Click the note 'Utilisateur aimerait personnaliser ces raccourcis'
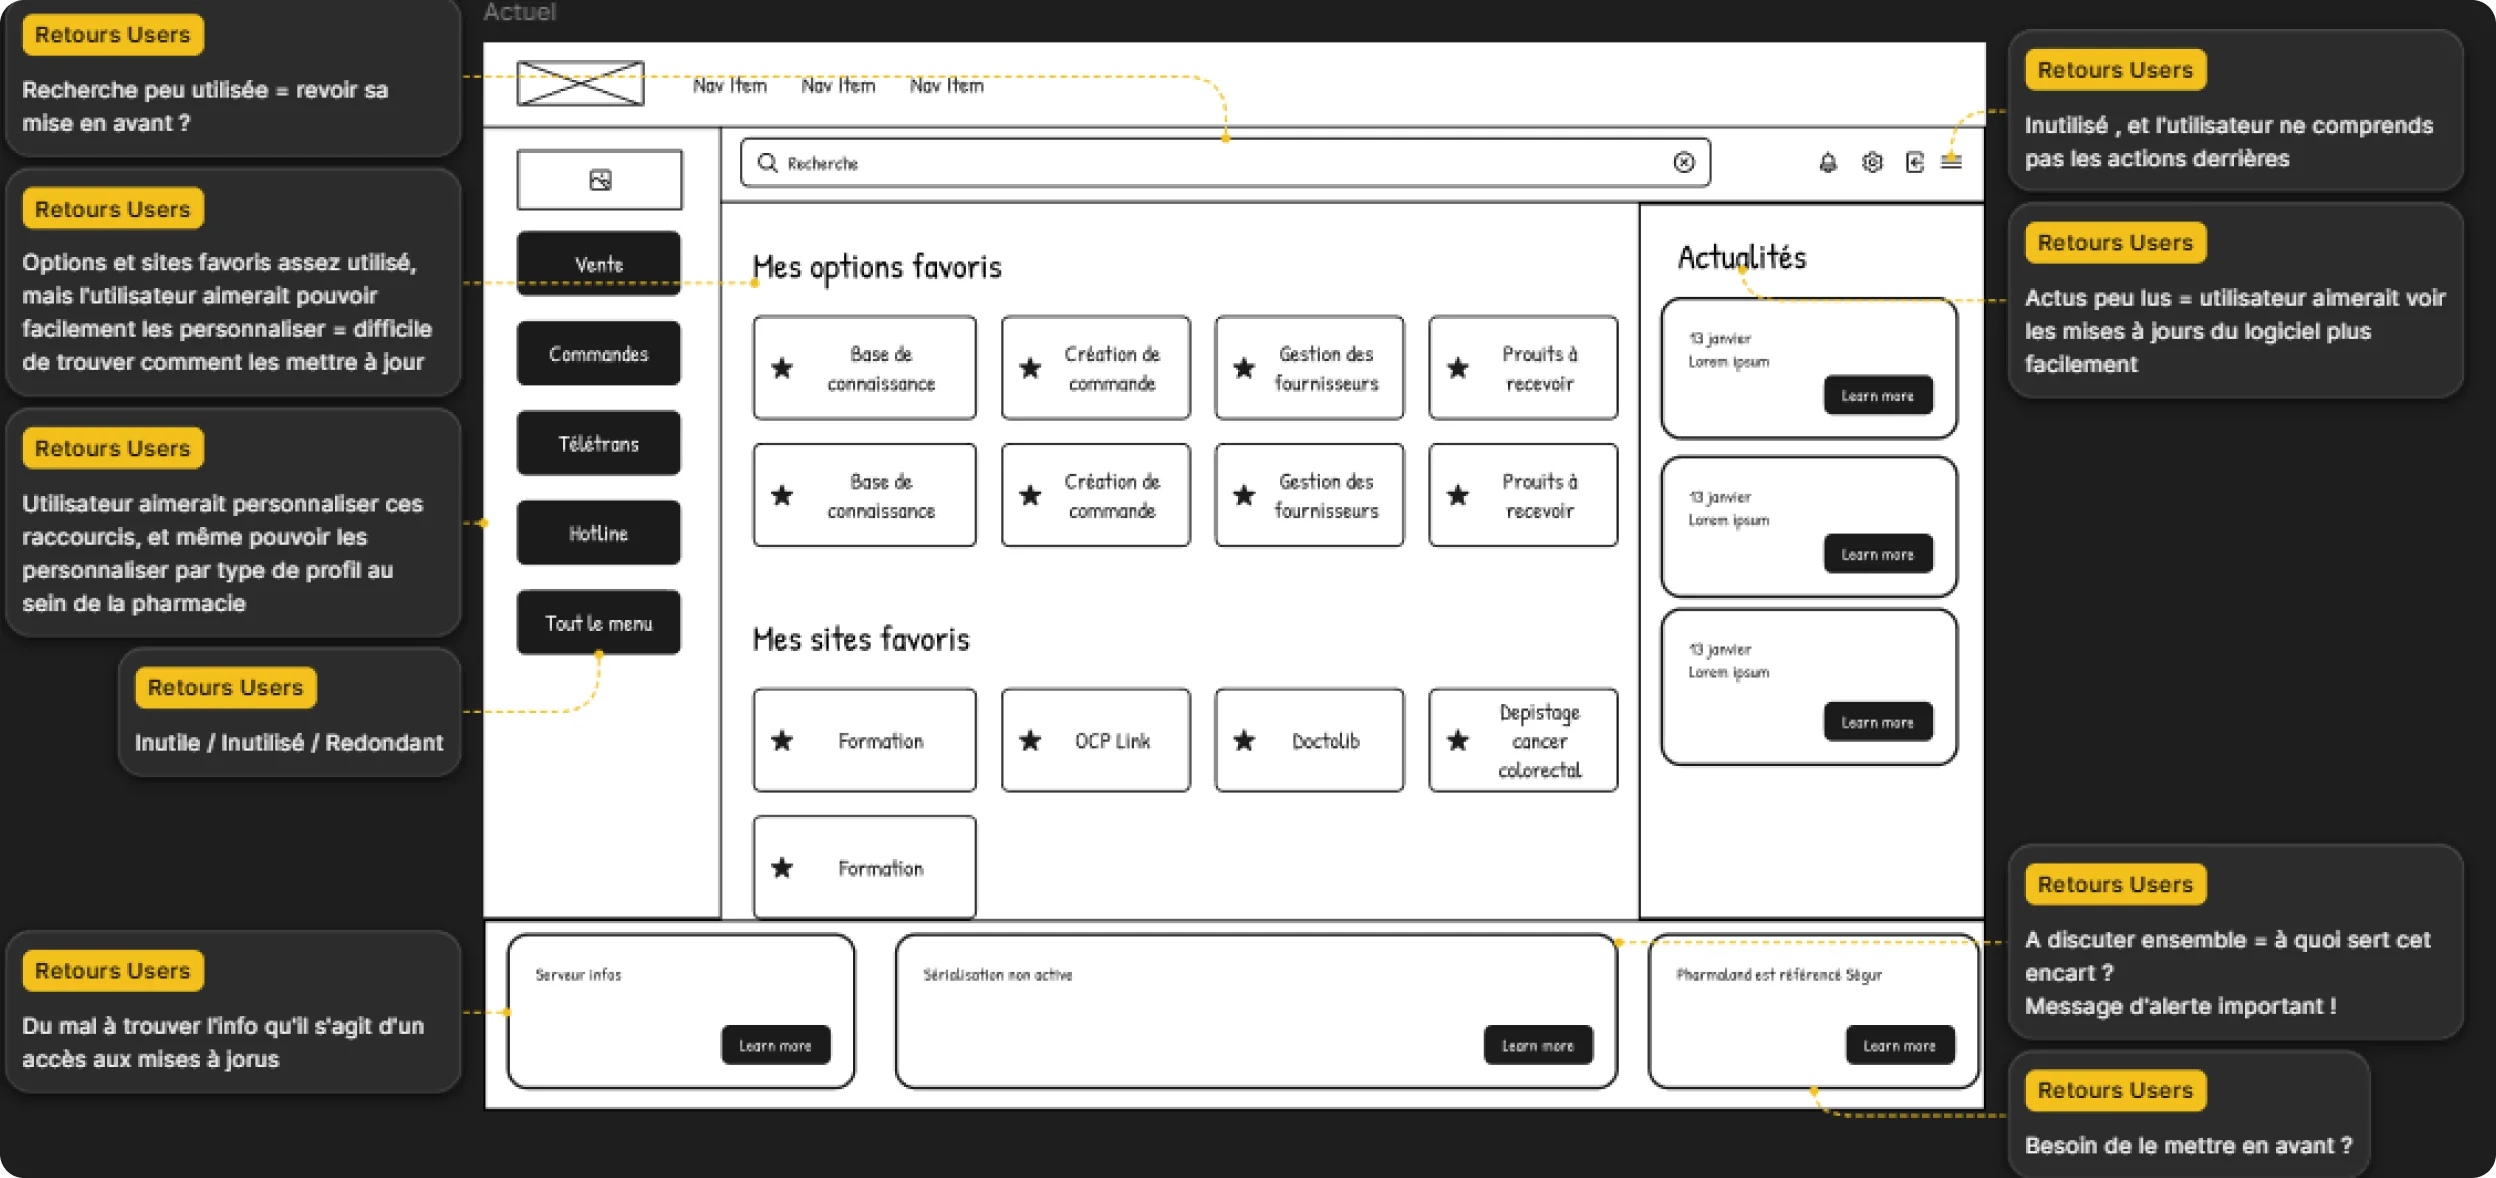Image resolution: width=2496 pixels, height=1178 pixels. pyautogui.click(x=233, y=522)
